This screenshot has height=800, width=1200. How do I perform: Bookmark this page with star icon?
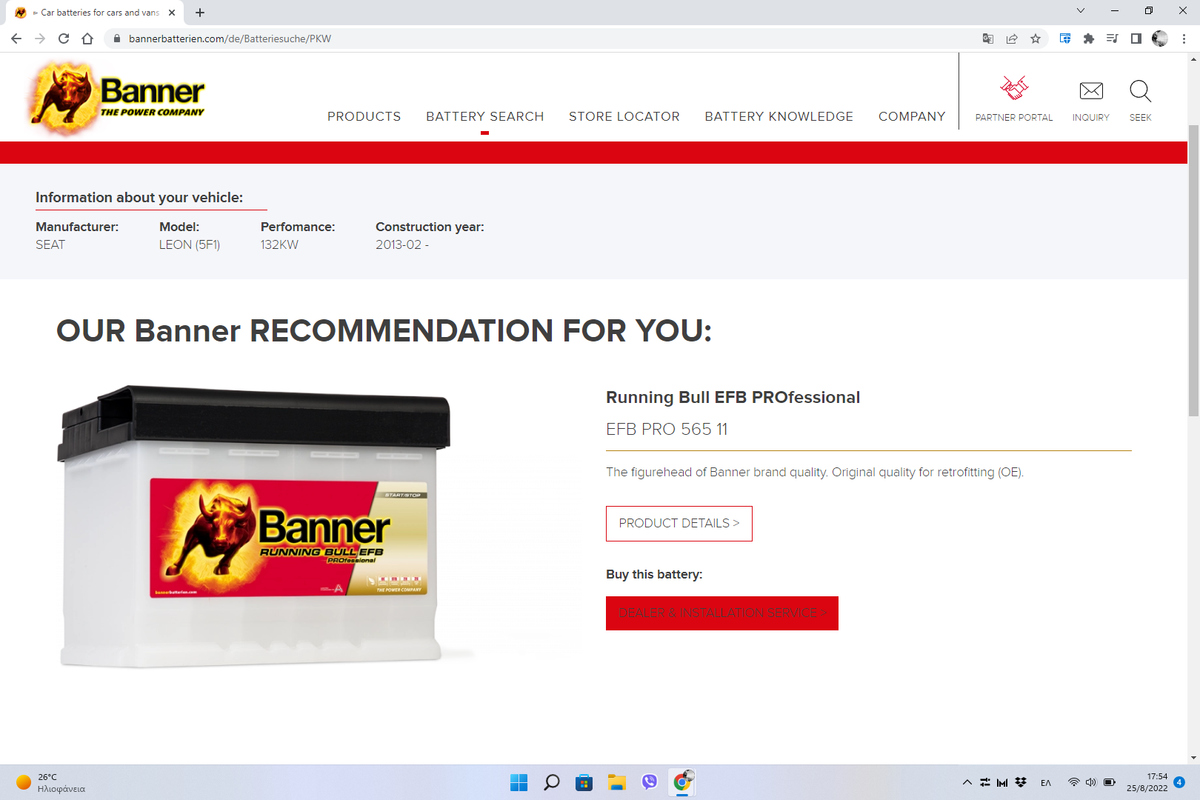[1036, 39]
